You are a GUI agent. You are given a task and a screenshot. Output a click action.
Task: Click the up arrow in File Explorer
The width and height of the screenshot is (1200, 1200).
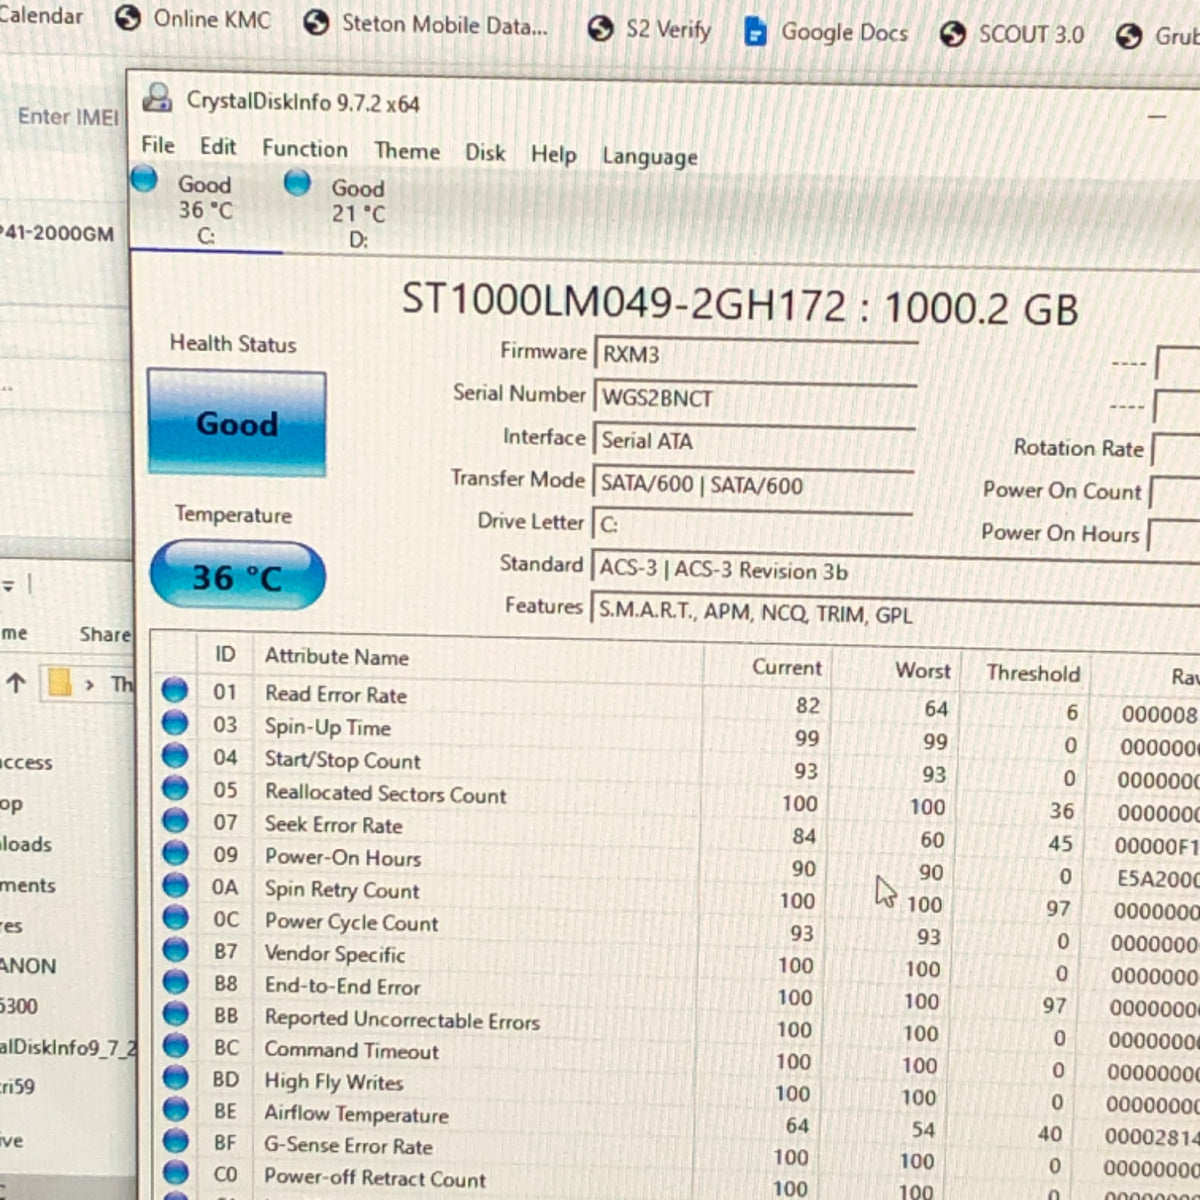click(16, 683)
